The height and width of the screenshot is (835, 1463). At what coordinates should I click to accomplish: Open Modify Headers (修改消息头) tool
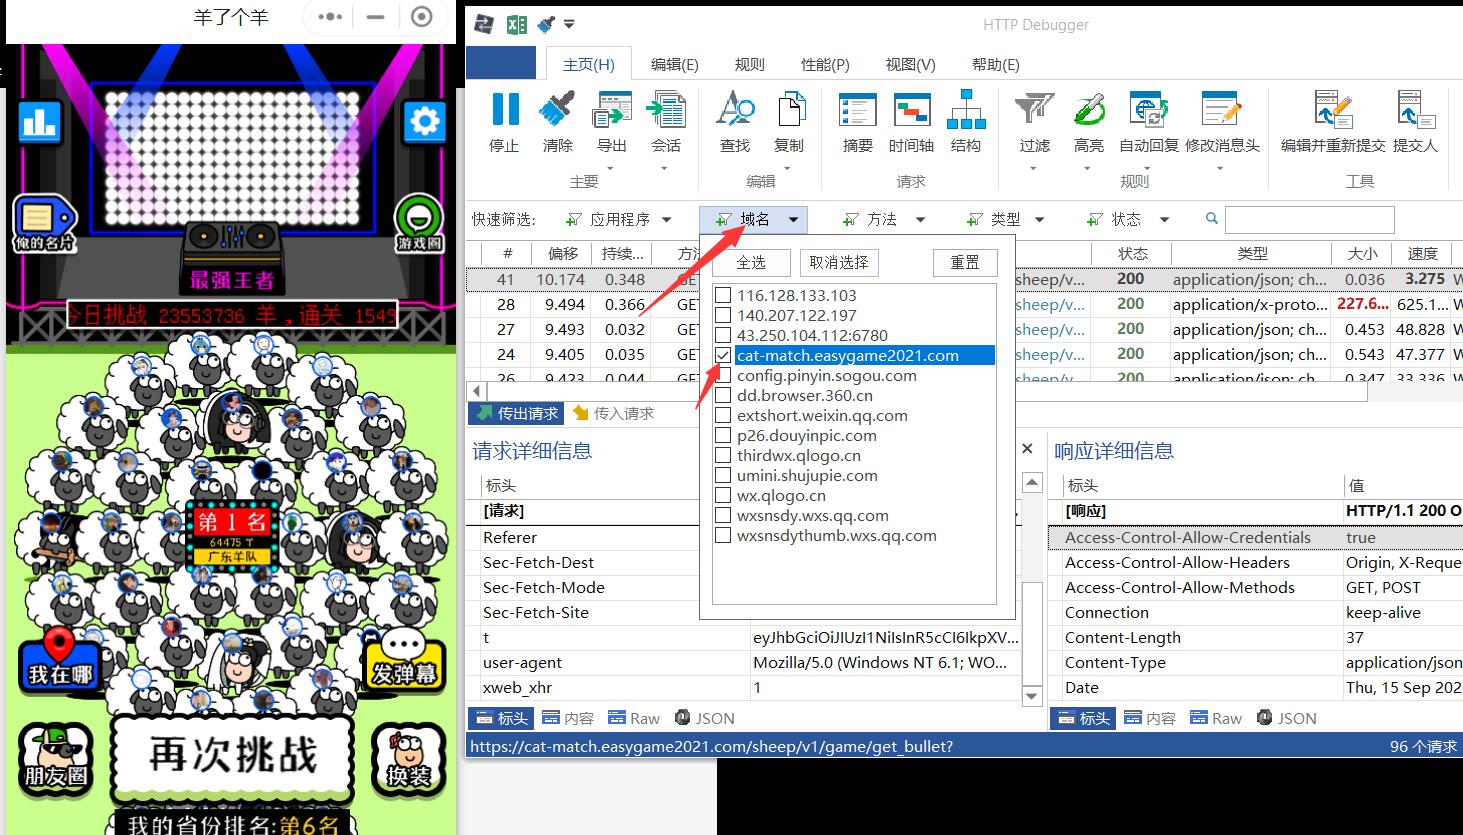coord(1221,110)
